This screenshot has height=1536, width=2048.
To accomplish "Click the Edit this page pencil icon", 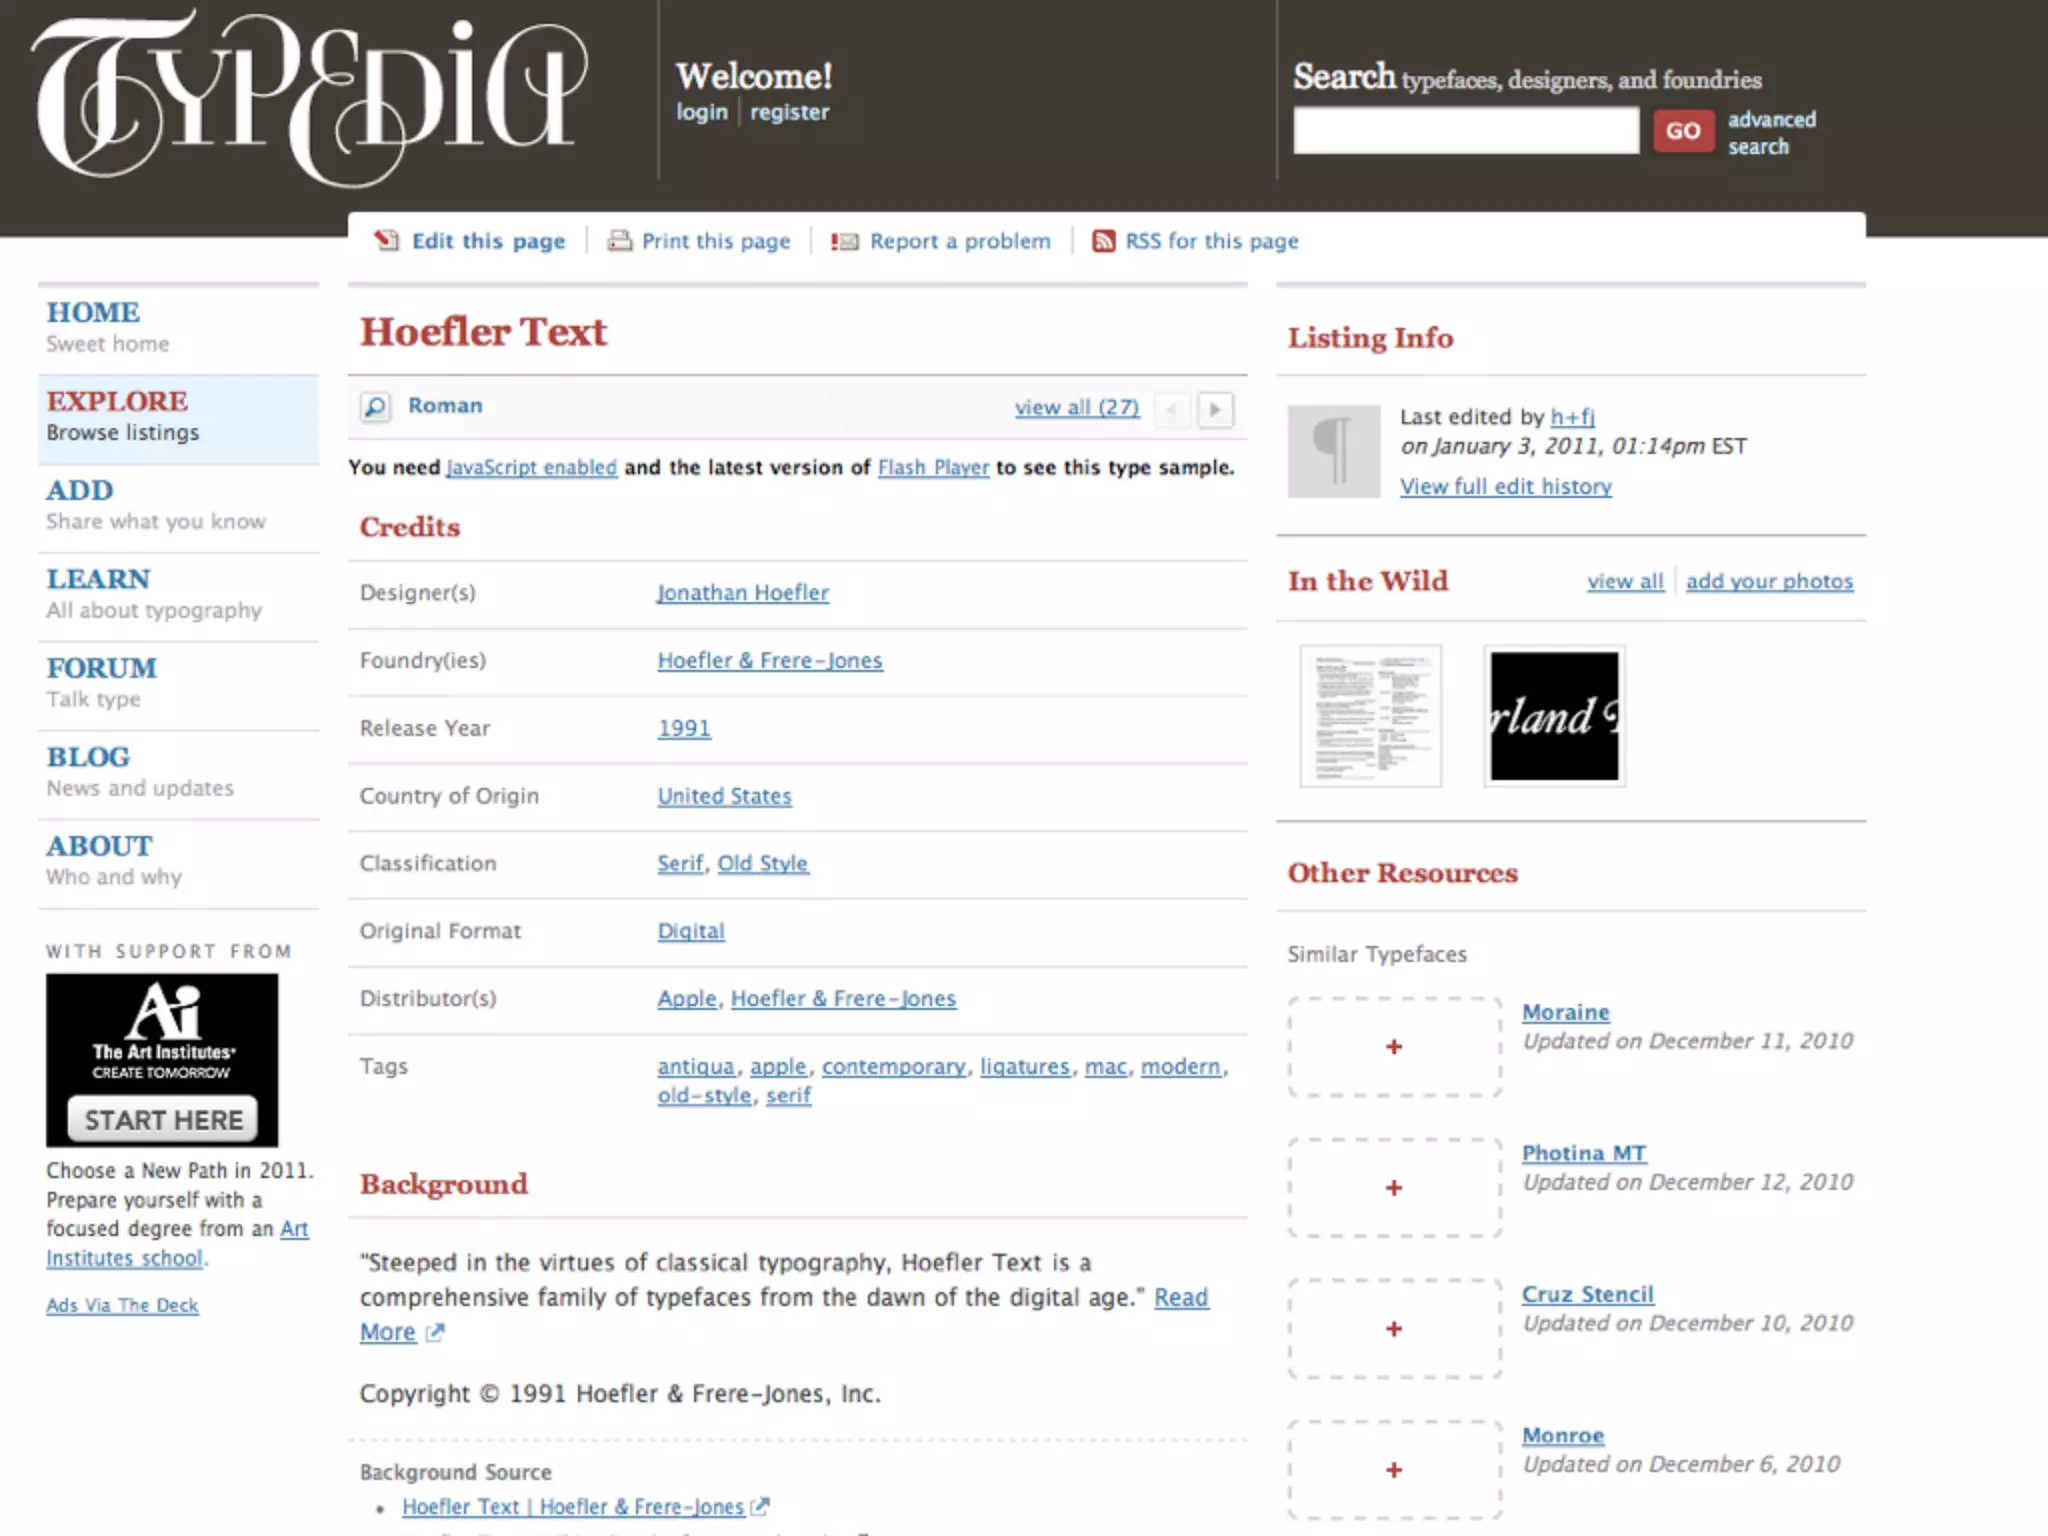I will tap(386, 241).
